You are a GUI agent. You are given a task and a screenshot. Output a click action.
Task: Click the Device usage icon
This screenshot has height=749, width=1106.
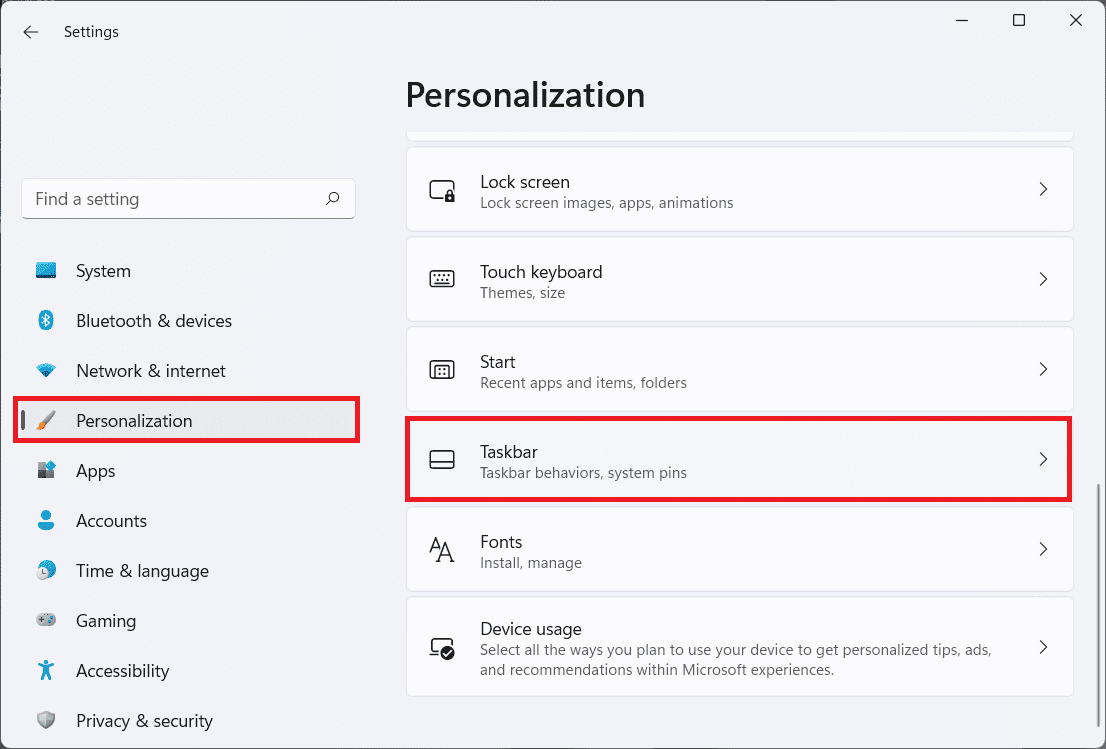point(442,647)
